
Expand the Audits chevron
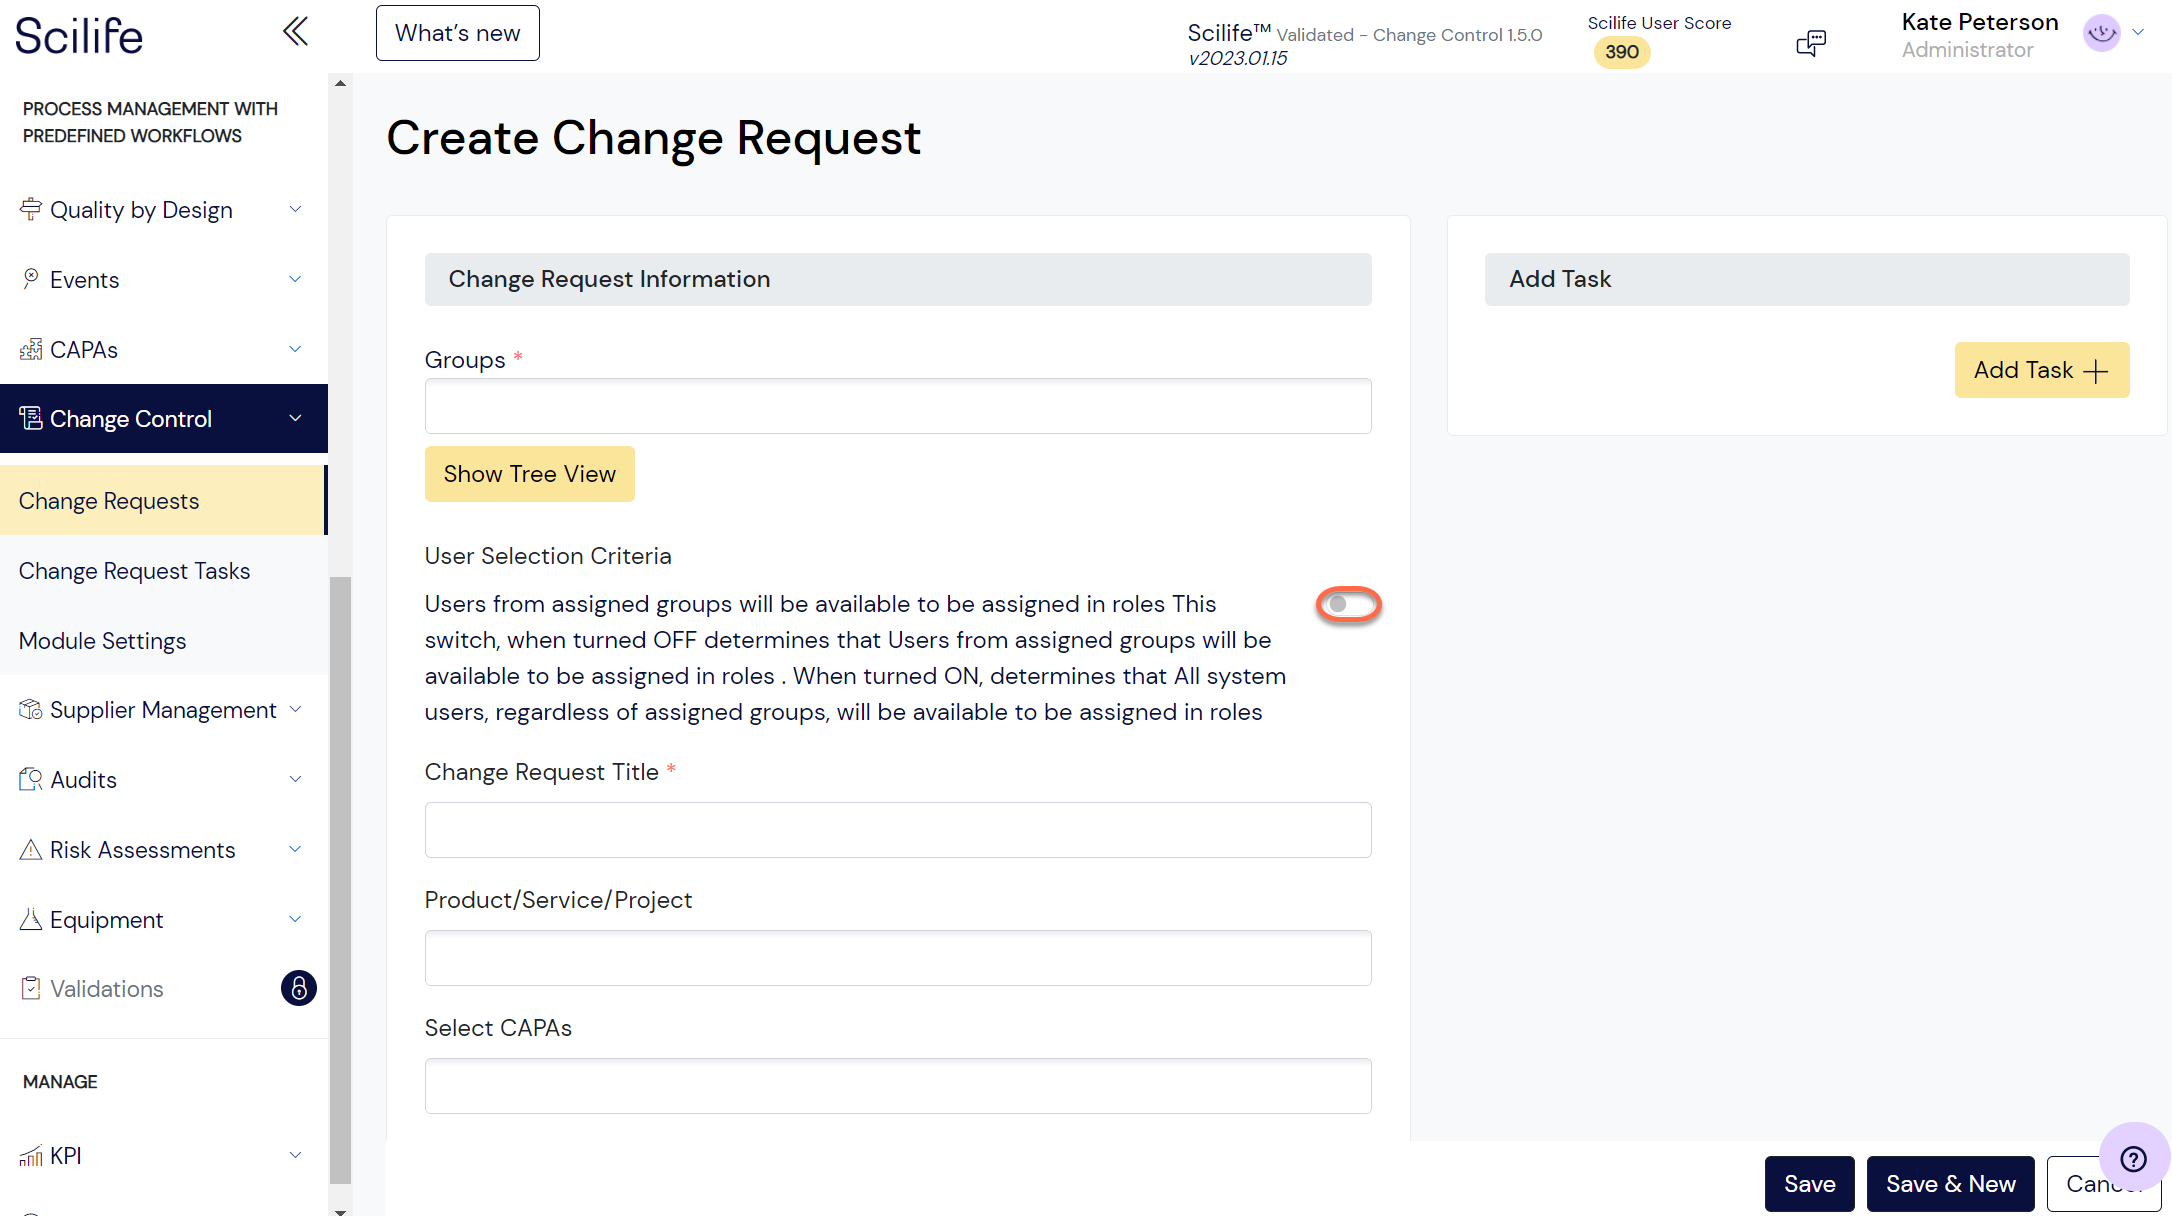[295, 779]
